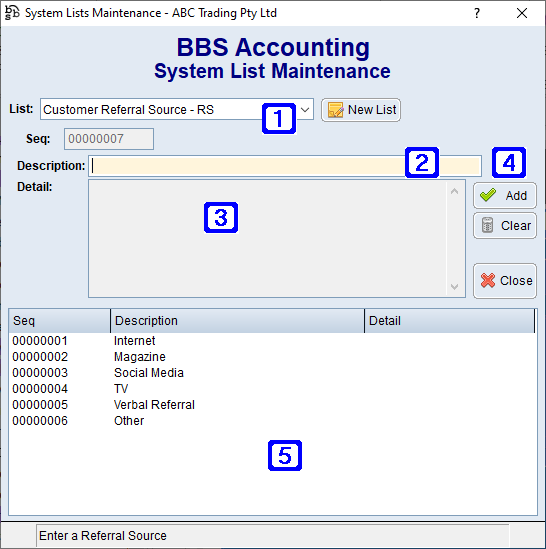This screenshot has width=546, height=549.
Task: Click sequence number 00000005
Action: point(40,405)
